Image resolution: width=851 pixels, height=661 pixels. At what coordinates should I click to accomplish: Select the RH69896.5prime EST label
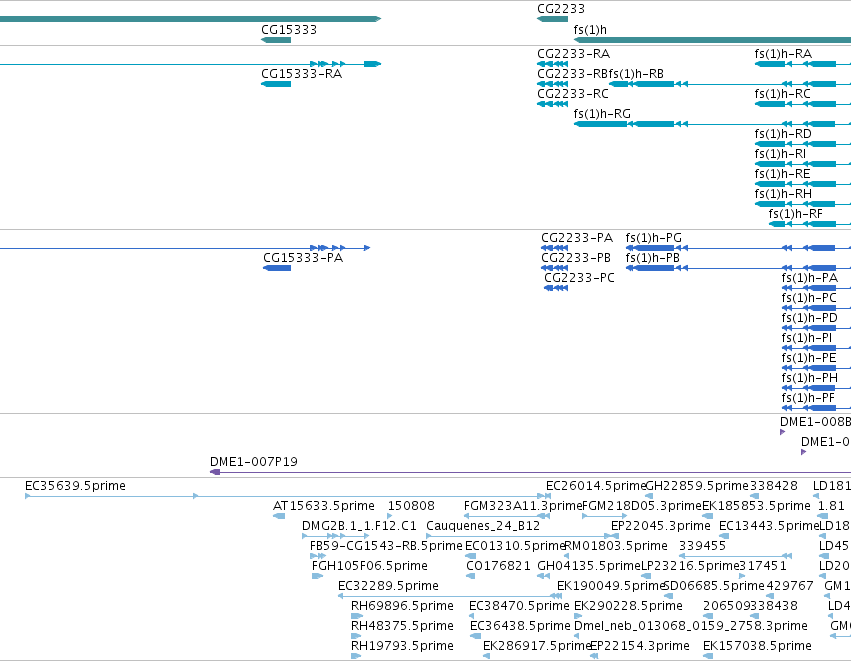[402, 606]
